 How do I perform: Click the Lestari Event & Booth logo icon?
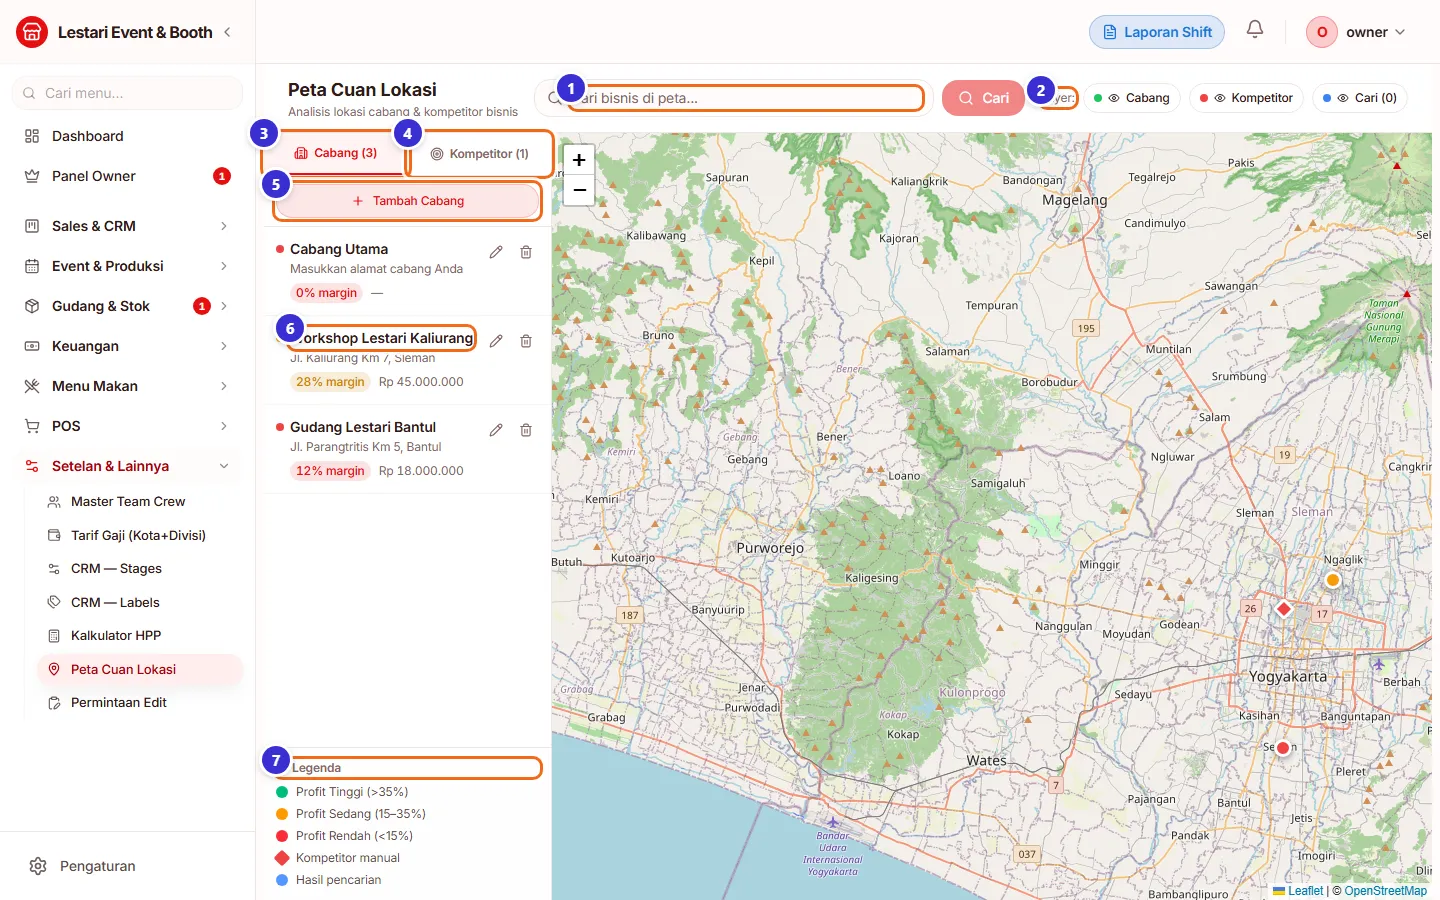point(32,32)
